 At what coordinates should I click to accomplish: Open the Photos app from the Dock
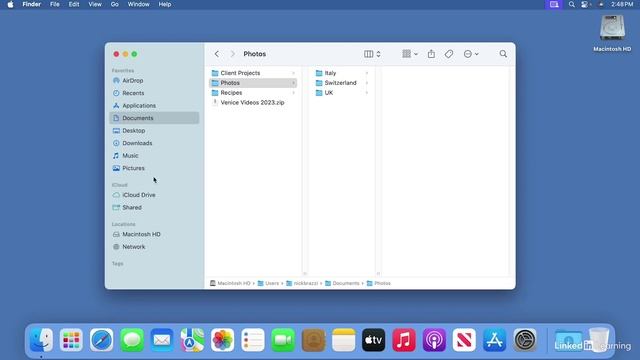(x=222, y=340)
